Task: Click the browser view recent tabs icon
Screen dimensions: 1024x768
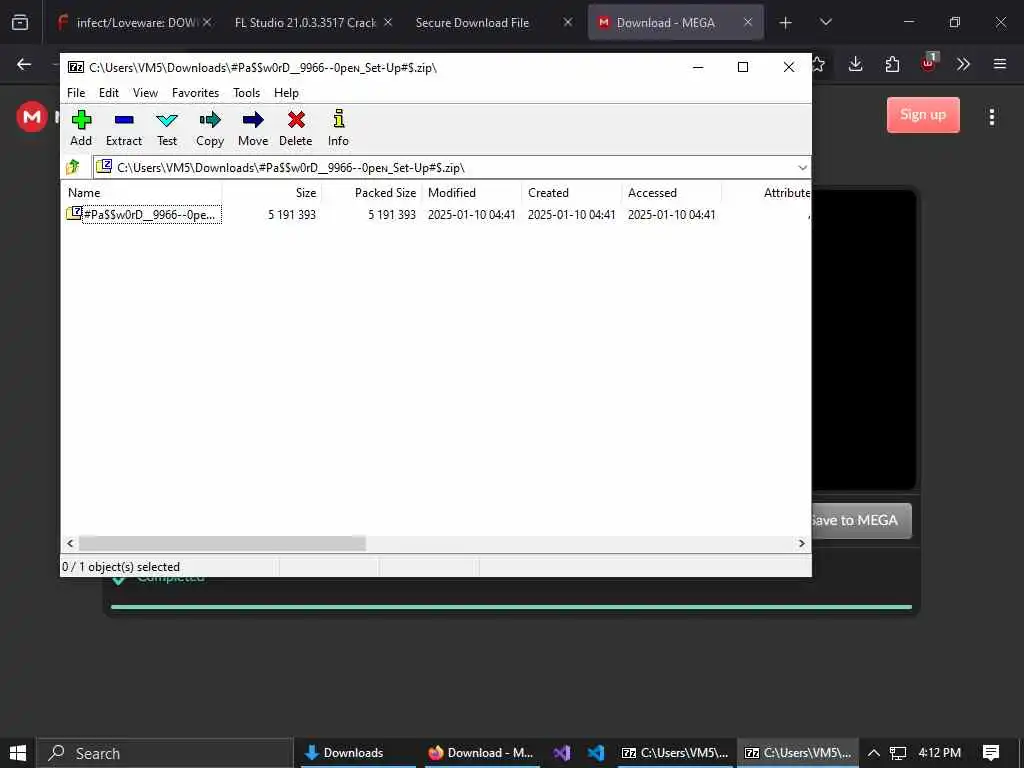Action: coord(20,23)
